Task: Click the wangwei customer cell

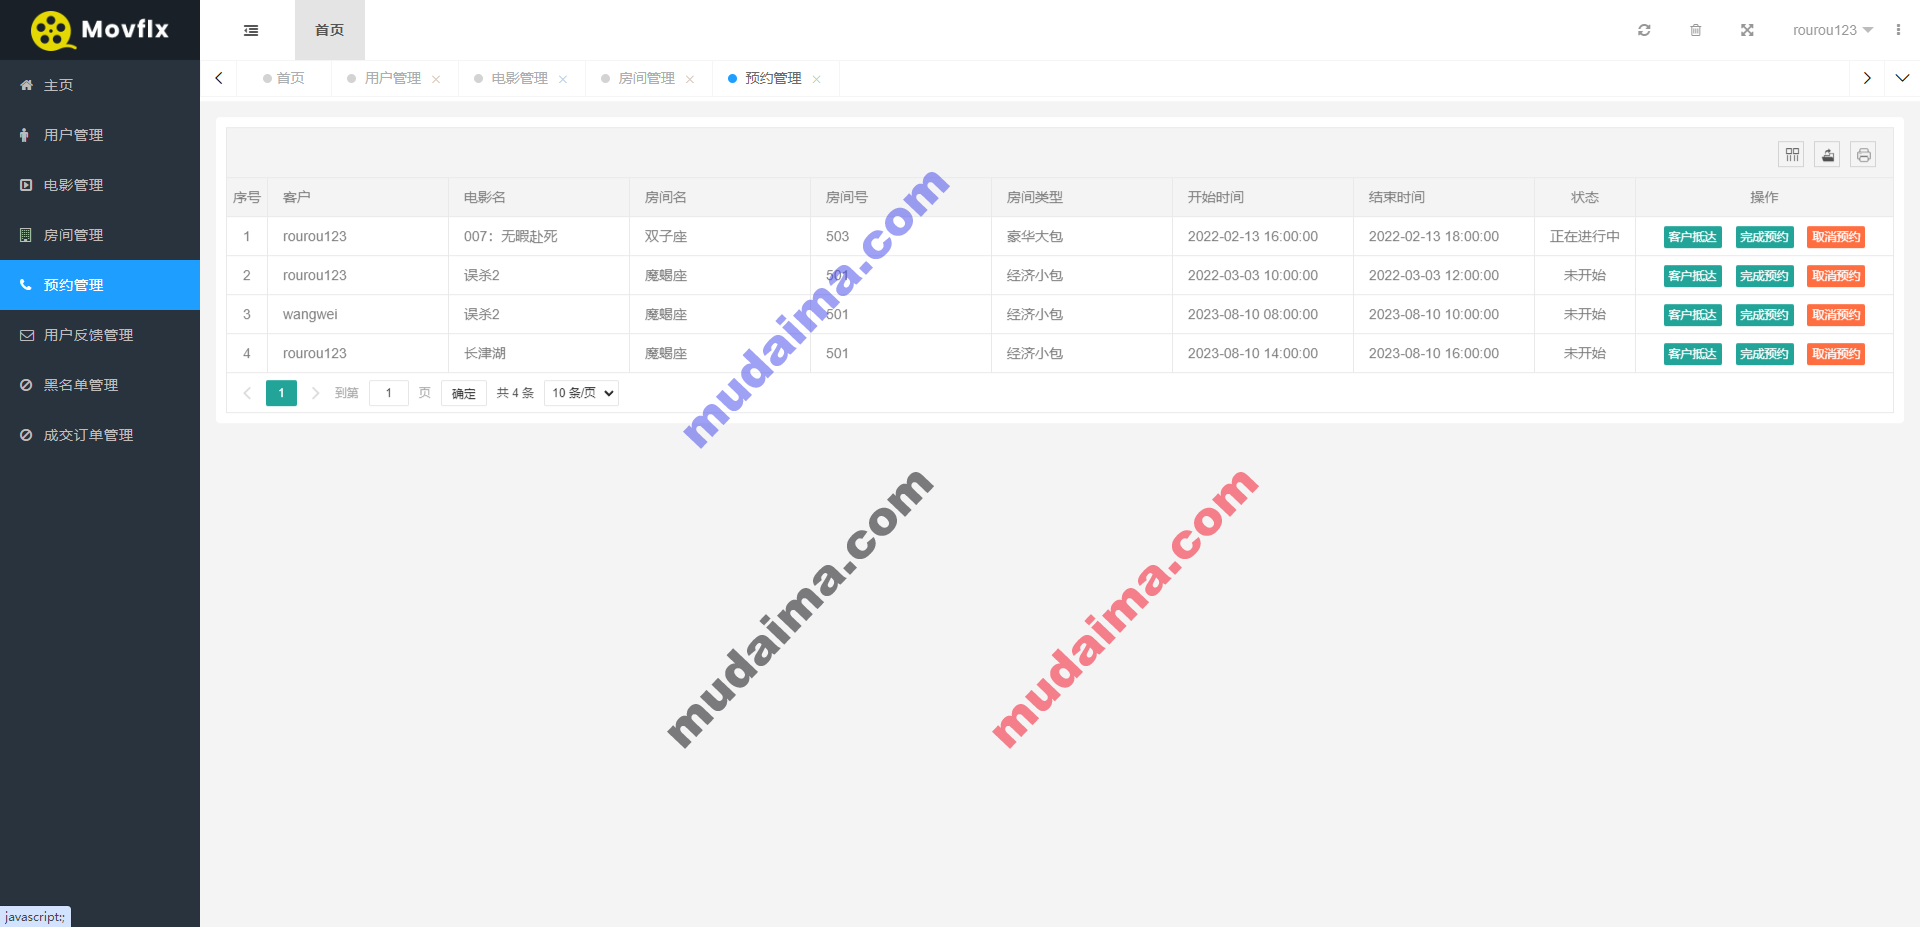Action: (x=358, y=314)
